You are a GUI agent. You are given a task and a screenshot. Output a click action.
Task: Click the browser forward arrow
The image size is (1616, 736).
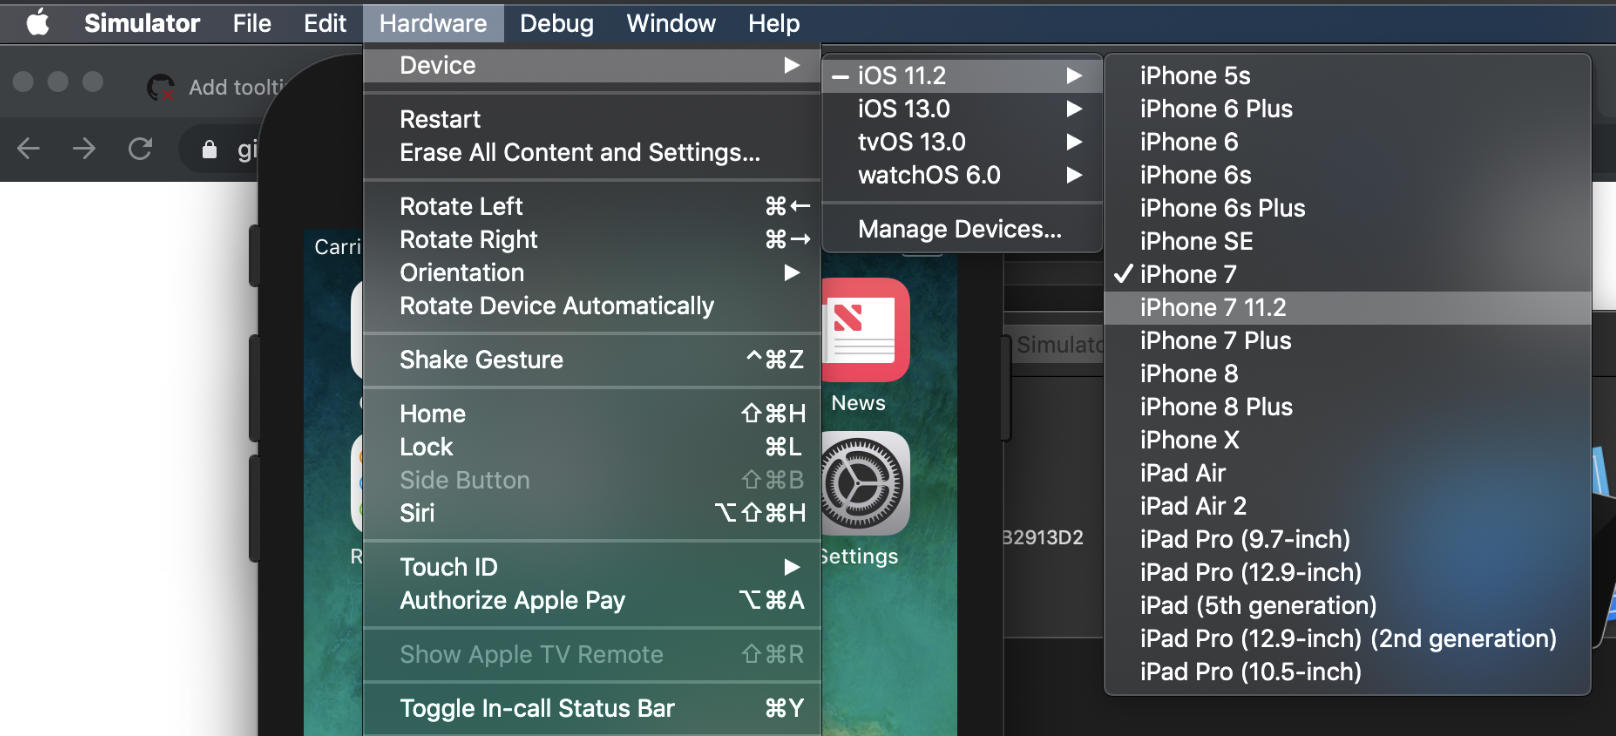tap(85, 149)
